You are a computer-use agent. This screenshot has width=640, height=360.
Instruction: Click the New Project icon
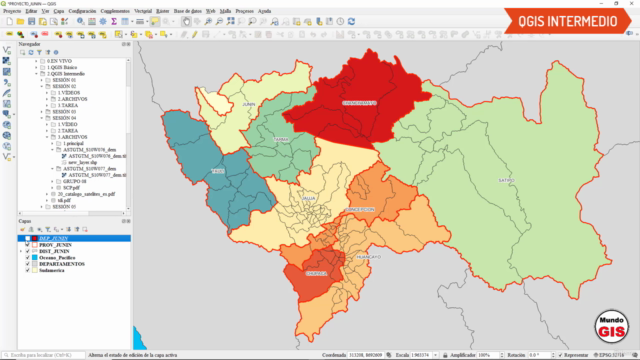point(9,21)
